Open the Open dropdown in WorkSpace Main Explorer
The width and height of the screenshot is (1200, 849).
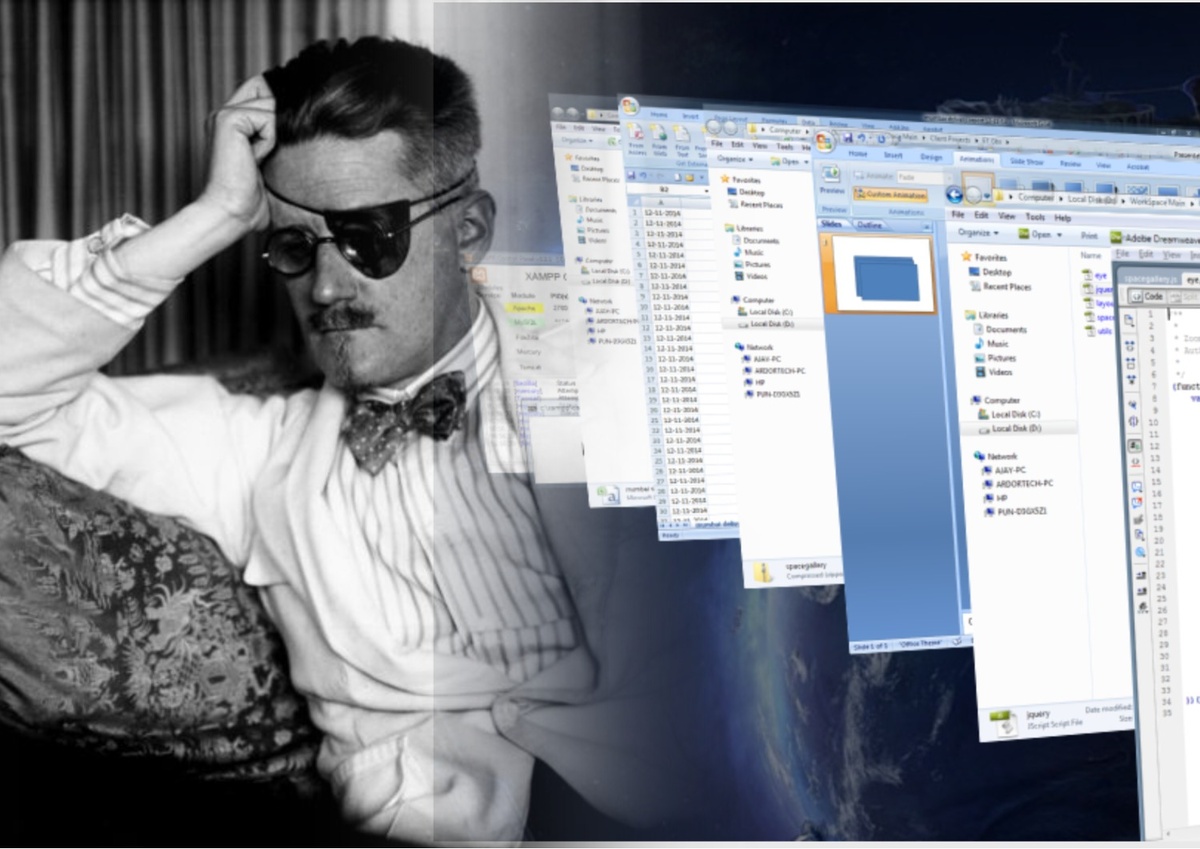tap(1041, 234)
